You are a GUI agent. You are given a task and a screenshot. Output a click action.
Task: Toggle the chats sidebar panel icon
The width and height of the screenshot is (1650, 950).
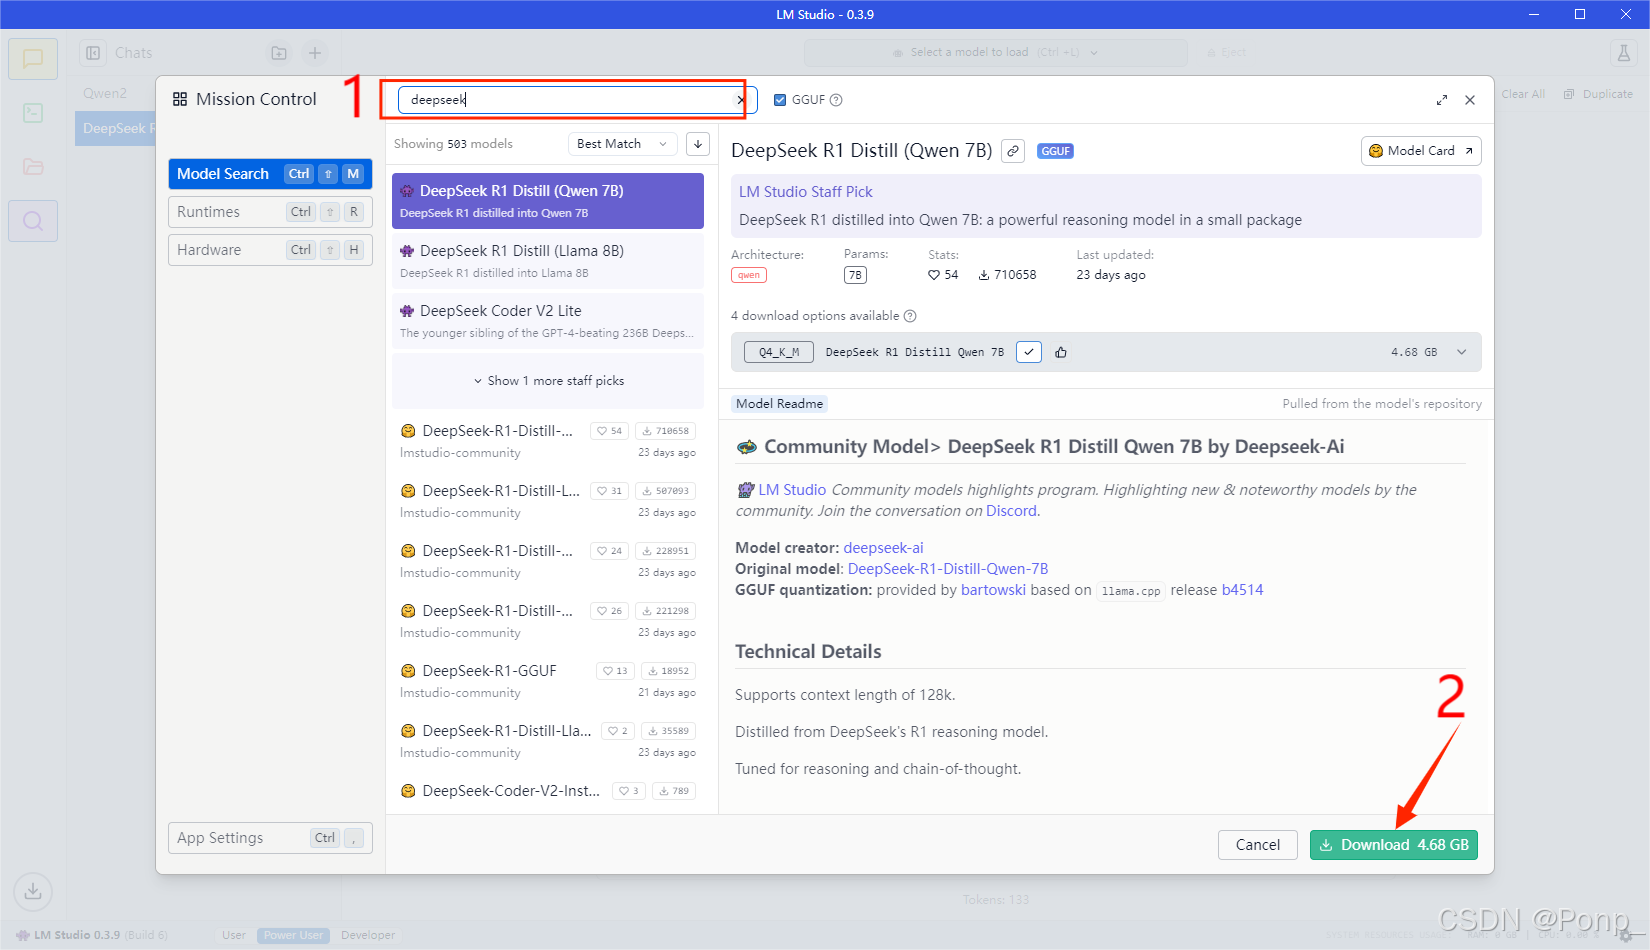pos(93,53)
